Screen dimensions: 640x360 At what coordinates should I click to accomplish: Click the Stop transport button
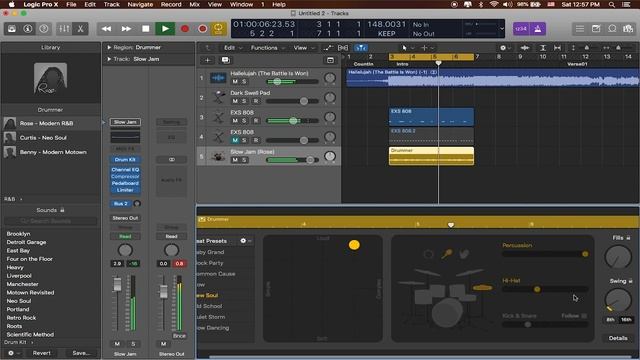(145, 29)
